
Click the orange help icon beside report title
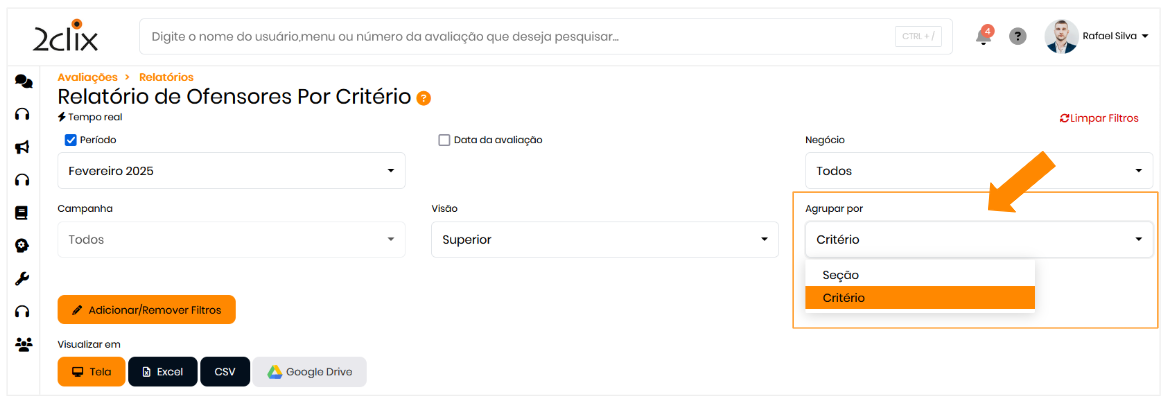point(424,98)
